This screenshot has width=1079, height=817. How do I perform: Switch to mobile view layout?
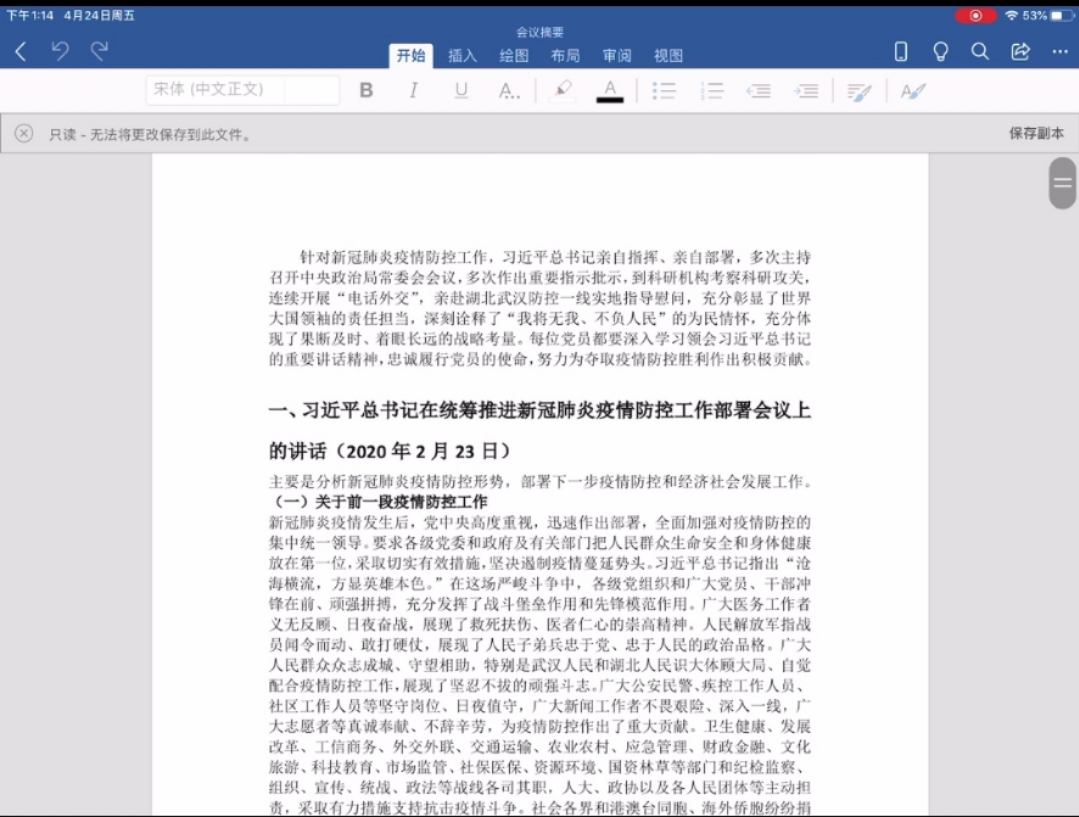tap(900, 52)
